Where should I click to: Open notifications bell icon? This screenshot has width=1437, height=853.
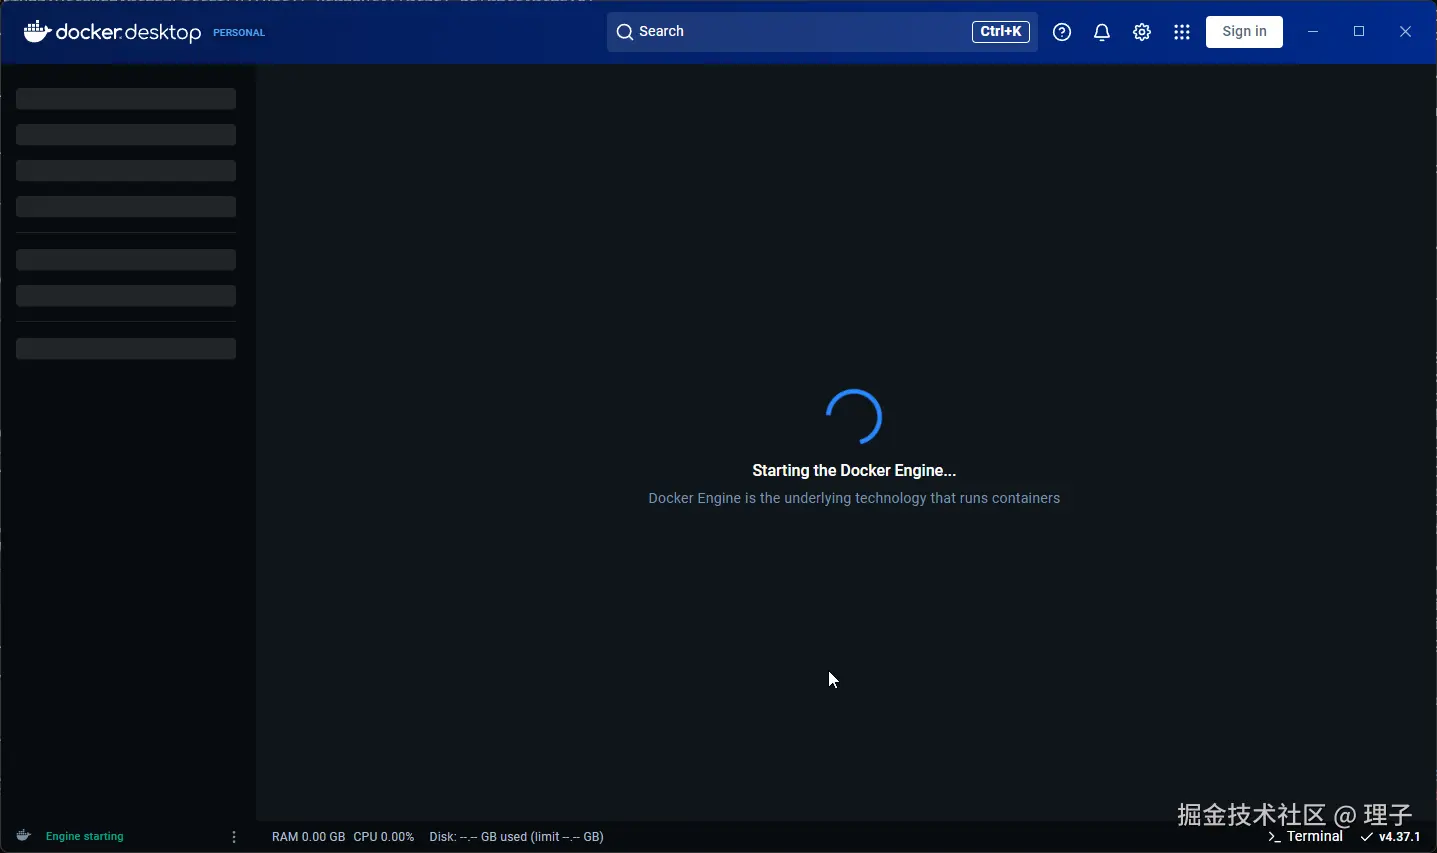[x=1102, y=32]
